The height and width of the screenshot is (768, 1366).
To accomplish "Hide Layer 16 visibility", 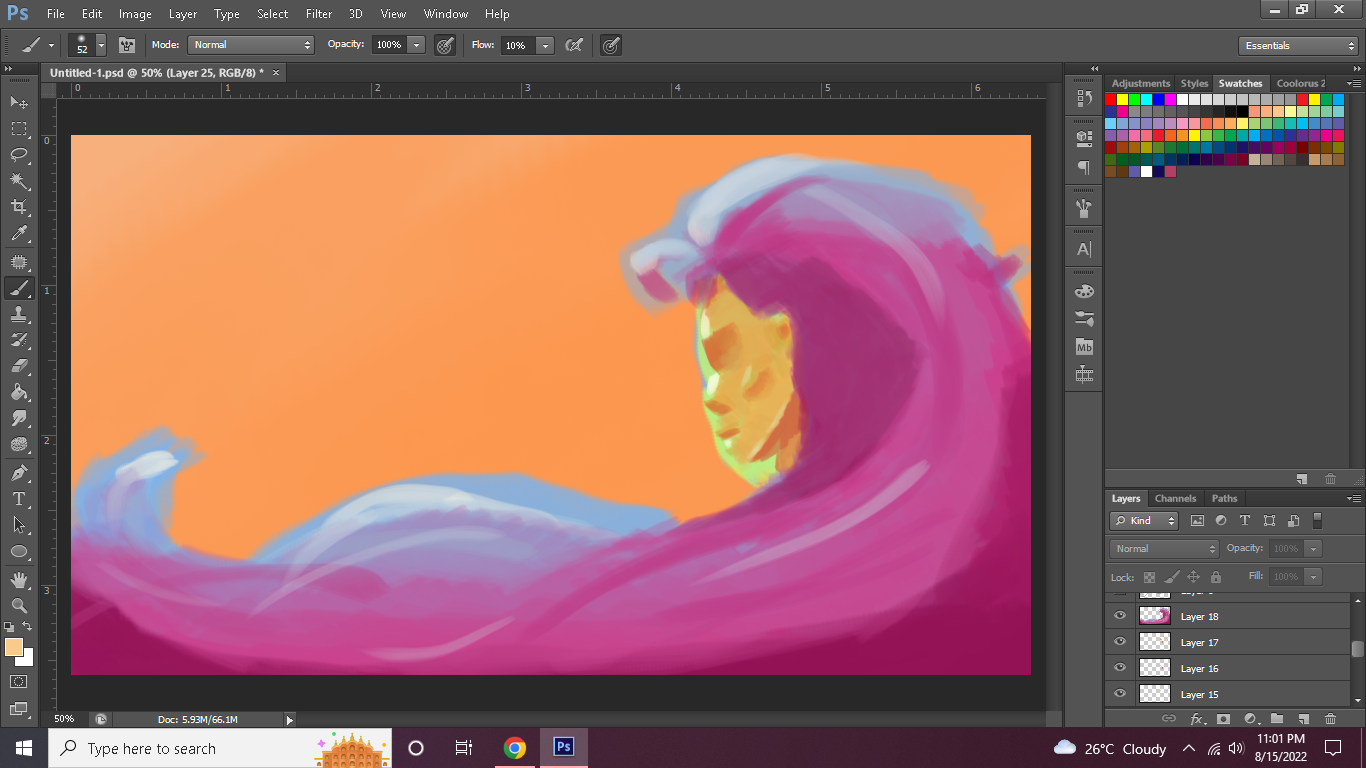I will (1120, 668).
